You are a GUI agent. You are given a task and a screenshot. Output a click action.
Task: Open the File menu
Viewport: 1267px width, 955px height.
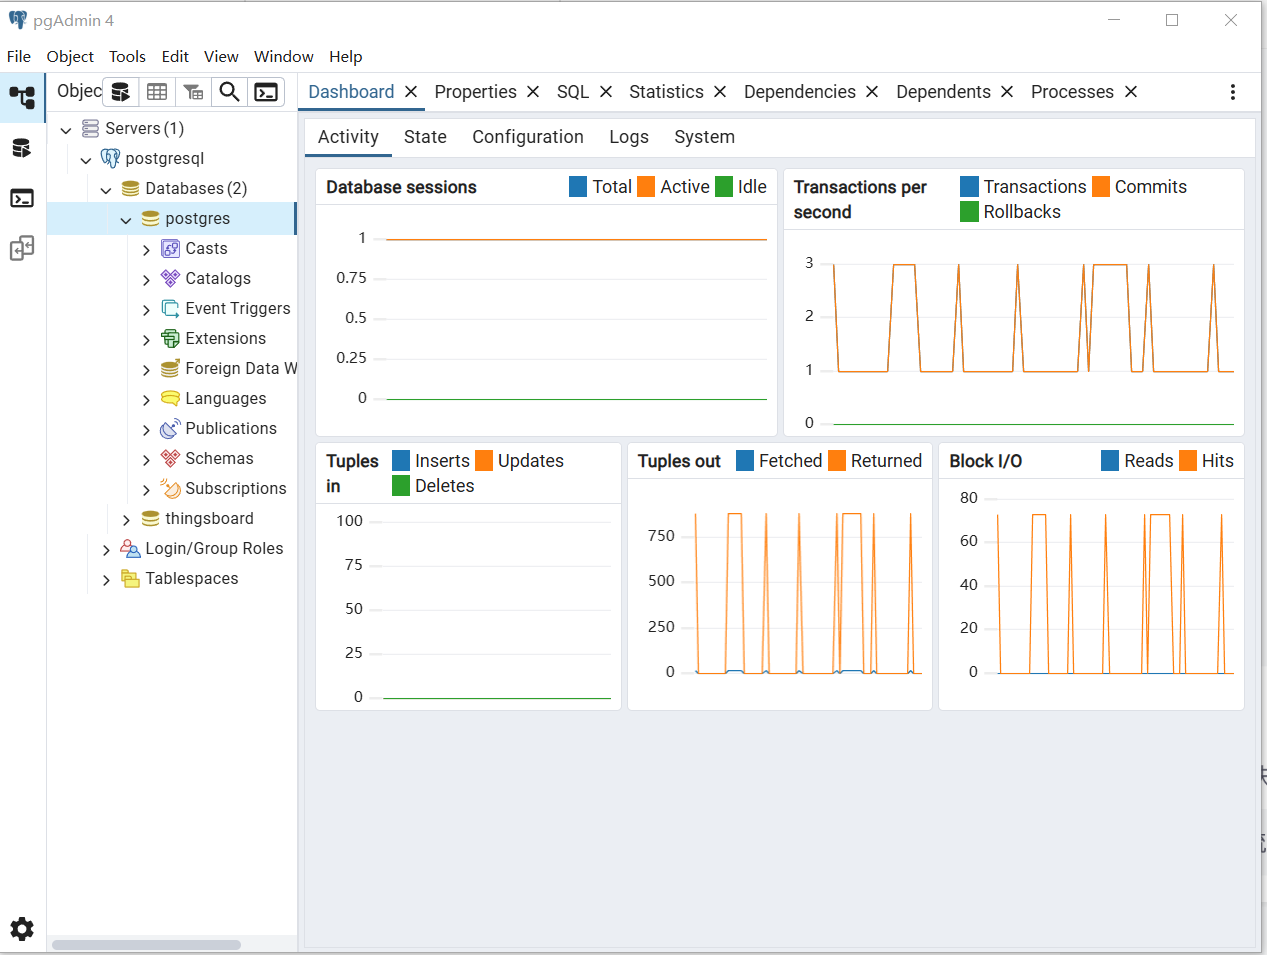pyautogui.click(x=19, y=57)
